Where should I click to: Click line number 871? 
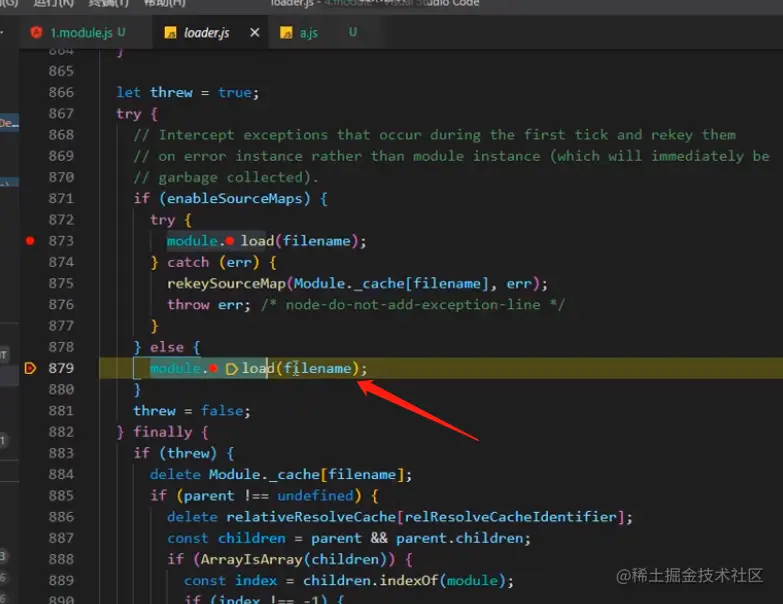click(61, 199)
